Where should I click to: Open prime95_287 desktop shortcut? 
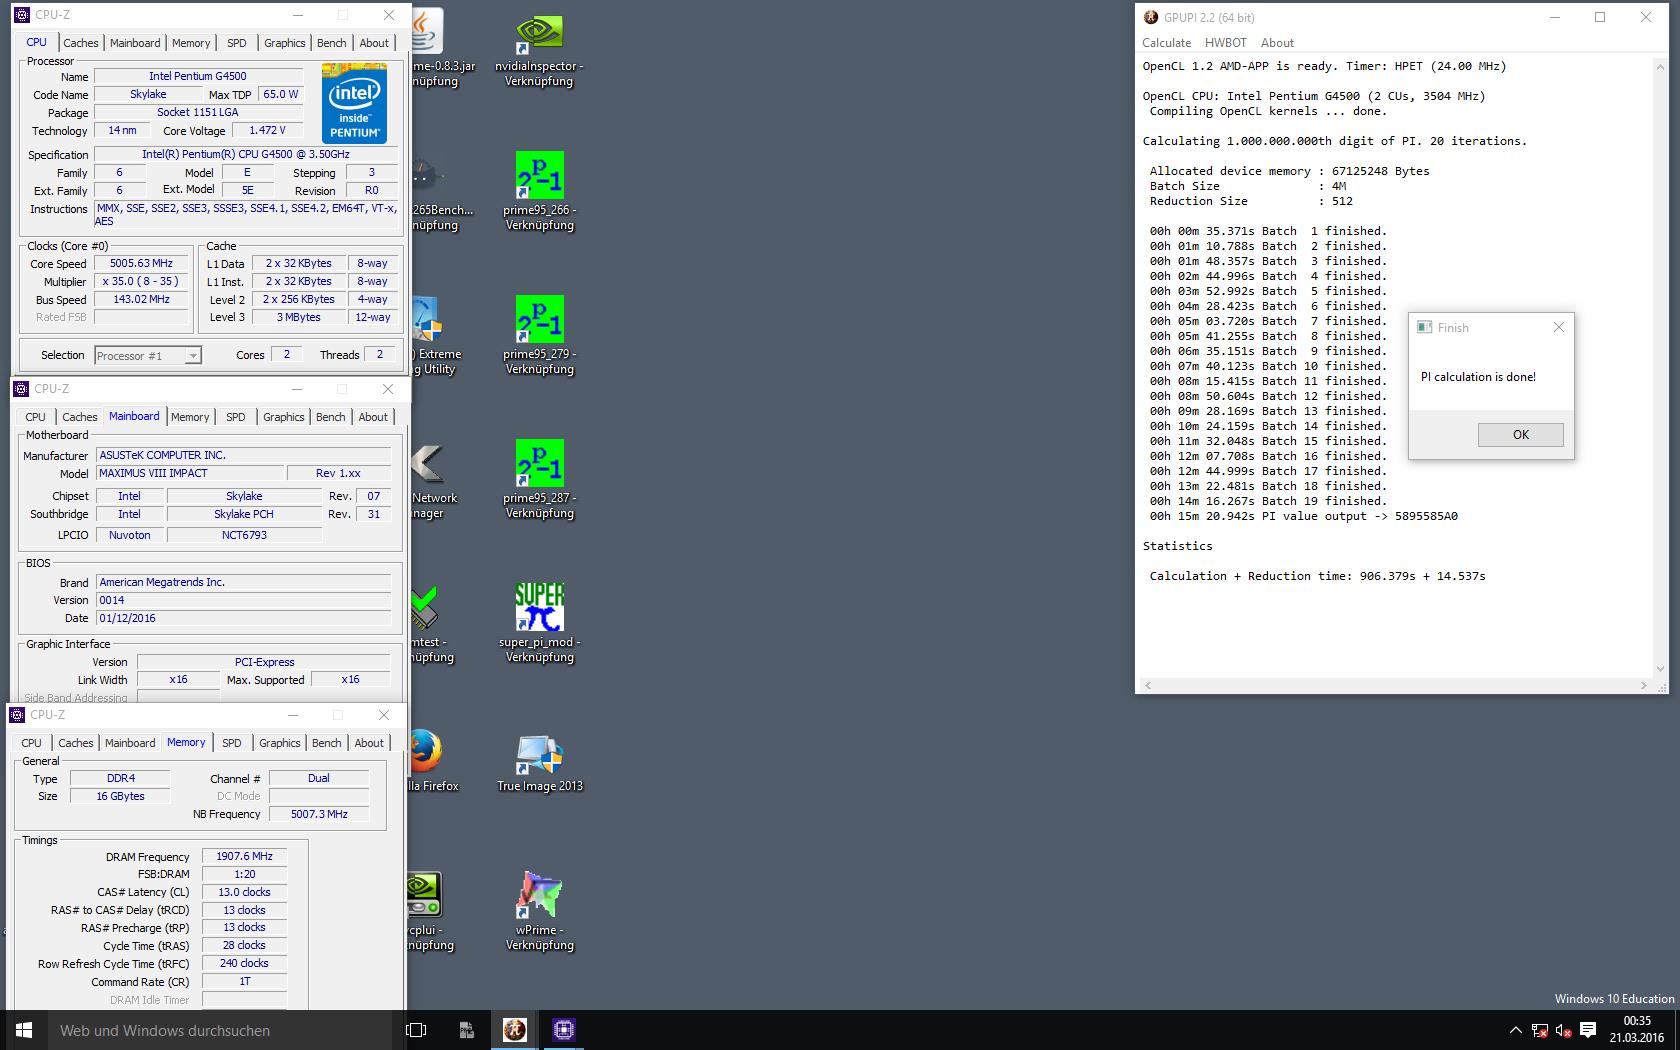pos(539,478)
